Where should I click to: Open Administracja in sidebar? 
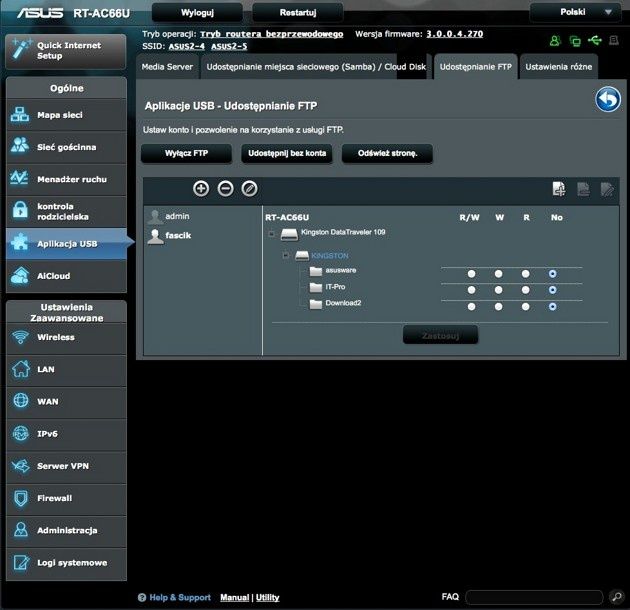pyautogui.click(x=66, y=530)
